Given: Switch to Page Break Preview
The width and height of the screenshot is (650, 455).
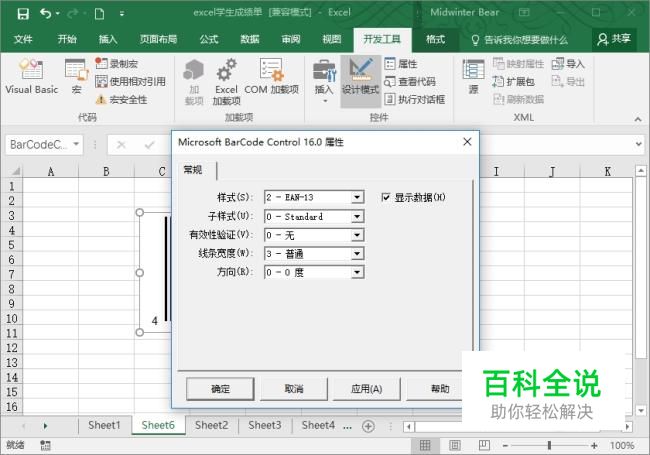Looking at the screenshot, I should click(x=484, y=445).
